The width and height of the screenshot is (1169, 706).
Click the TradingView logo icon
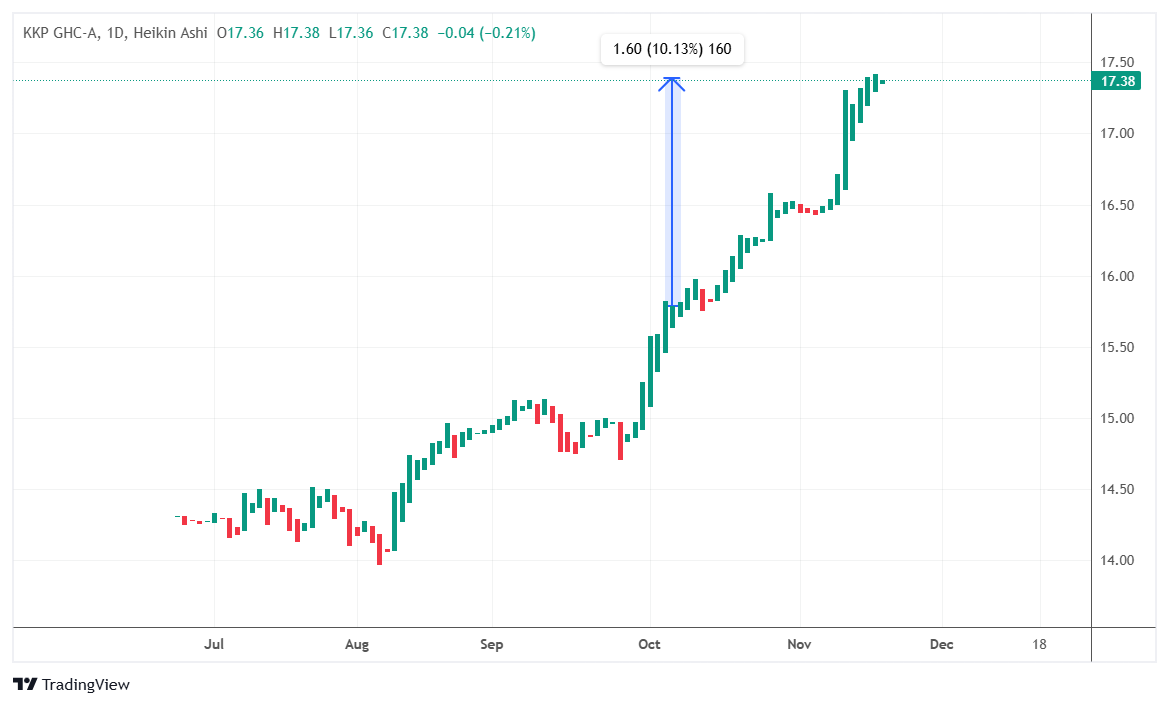pyautogui.click(x=25, y=685)
